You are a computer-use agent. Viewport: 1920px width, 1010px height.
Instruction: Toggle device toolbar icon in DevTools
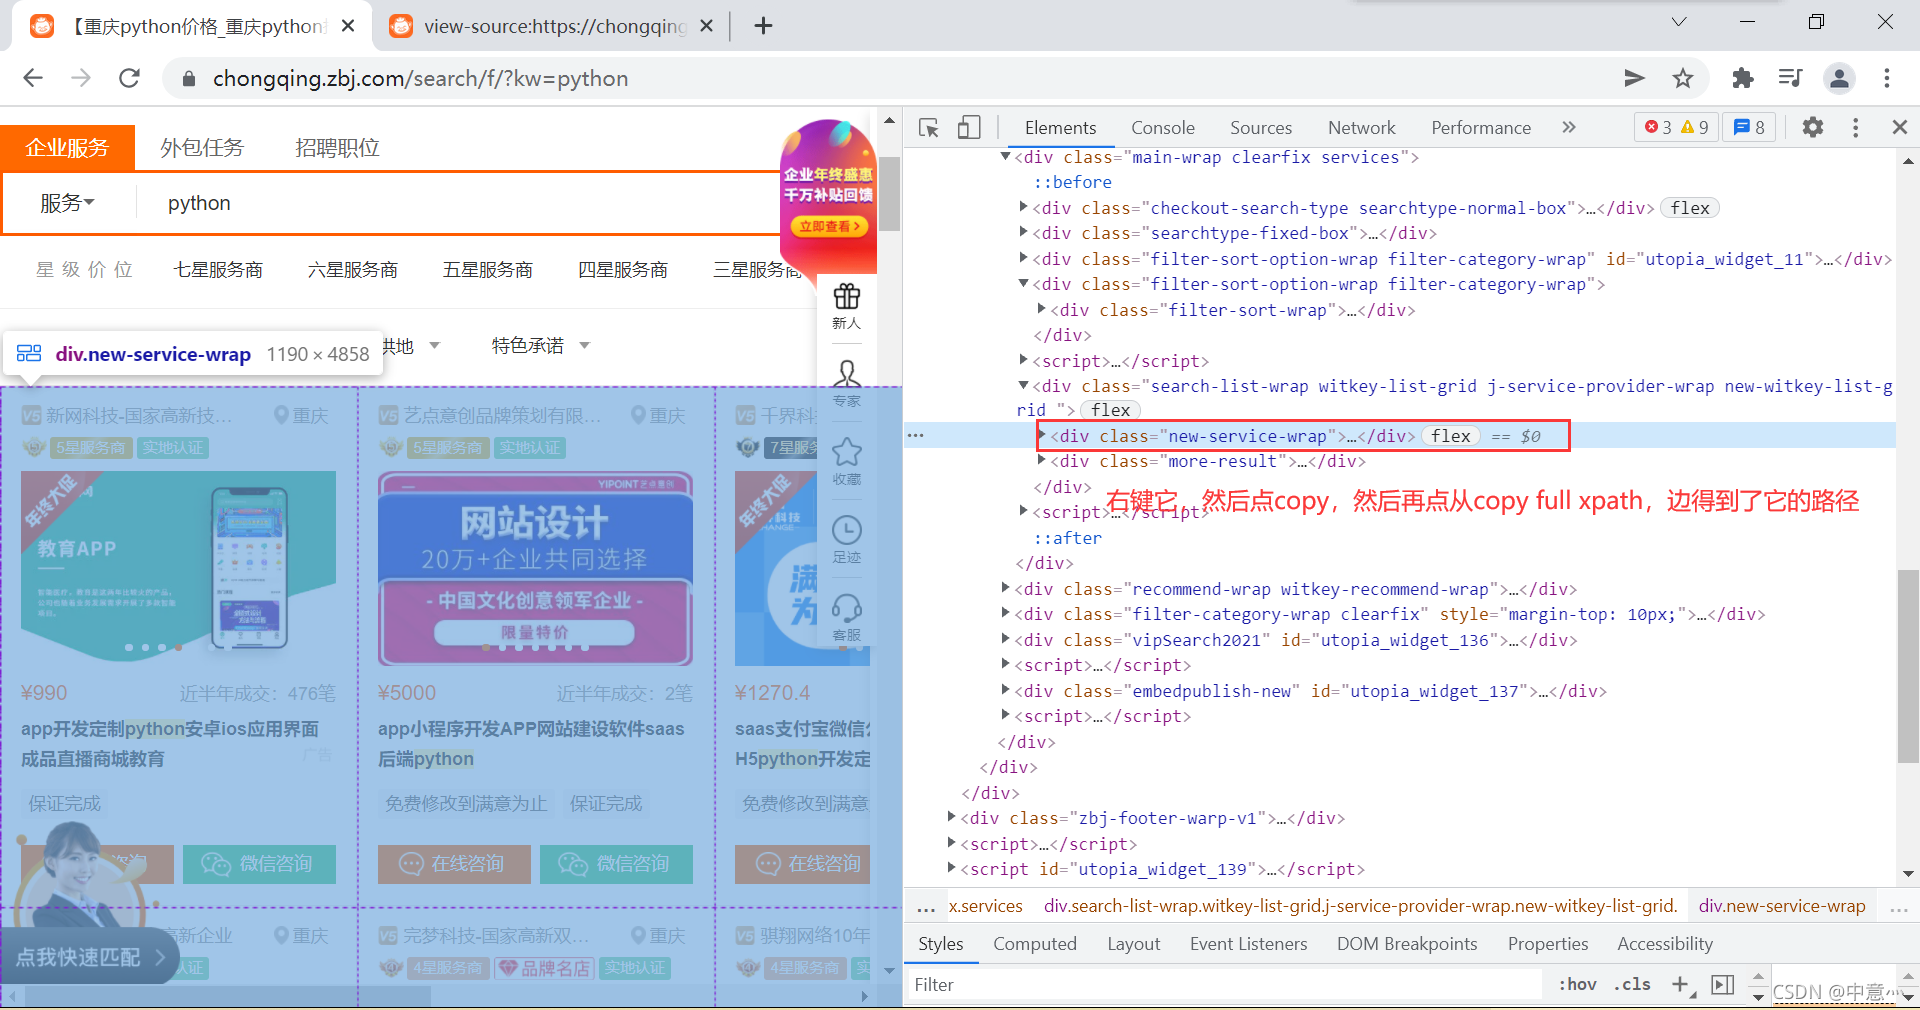click(x=968, y=128)
